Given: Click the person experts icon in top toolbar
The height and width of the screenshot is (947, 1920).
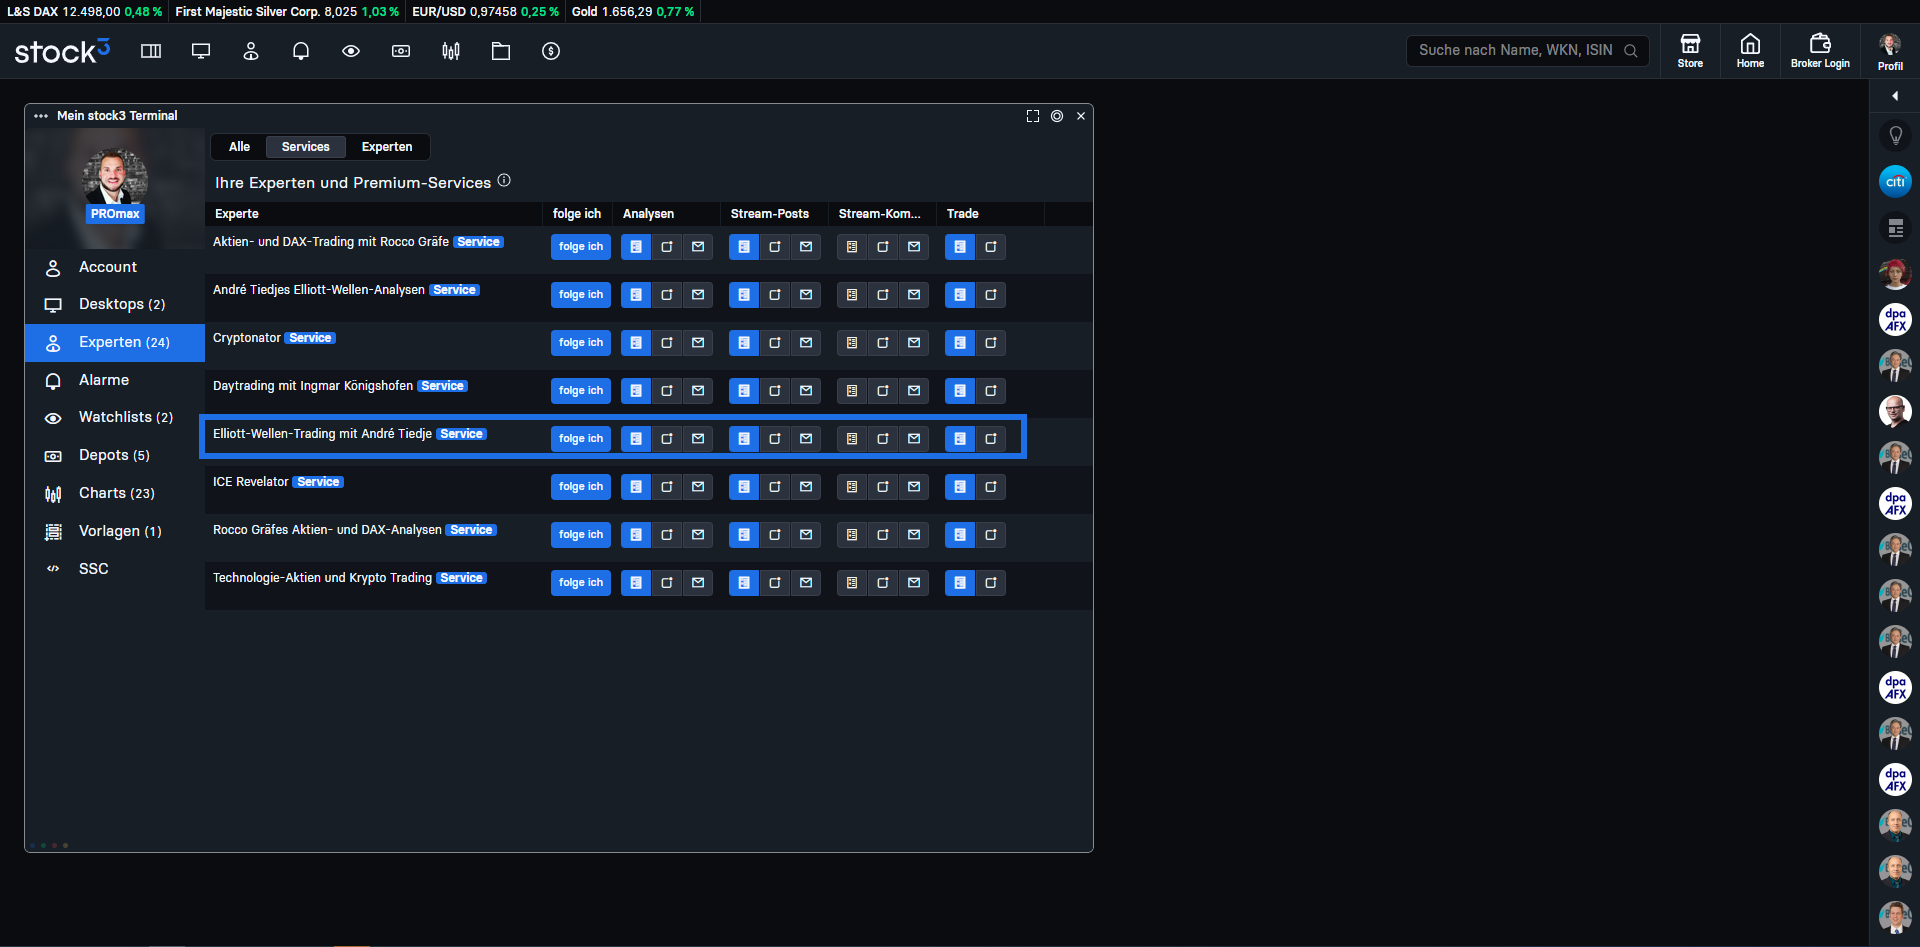Looking at the screenshot, I should click(x=251, y=51).
